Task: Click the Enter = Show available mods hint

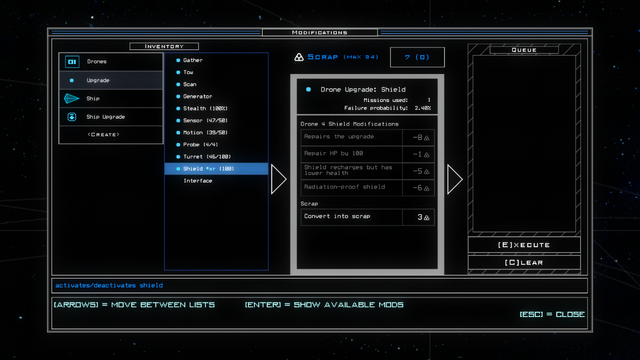Action: (x=324, y=305)
